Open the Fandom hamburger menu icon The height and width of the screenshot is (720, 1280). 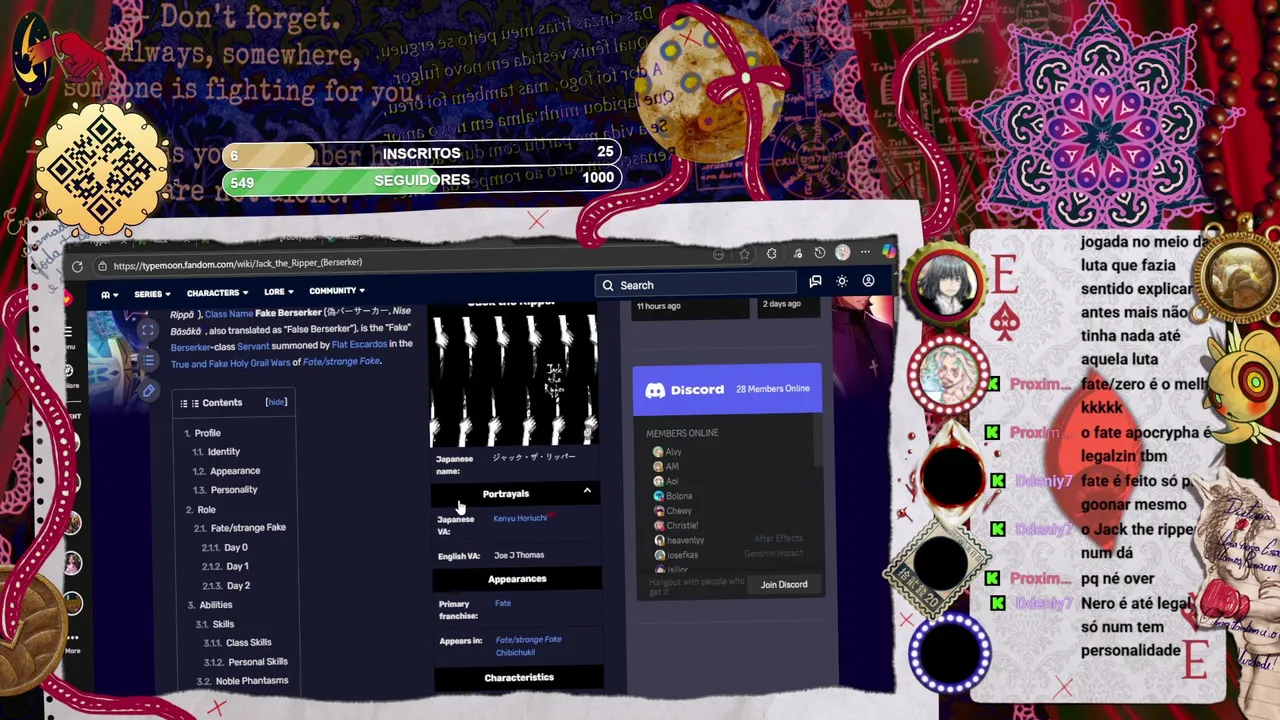point(68,333)
